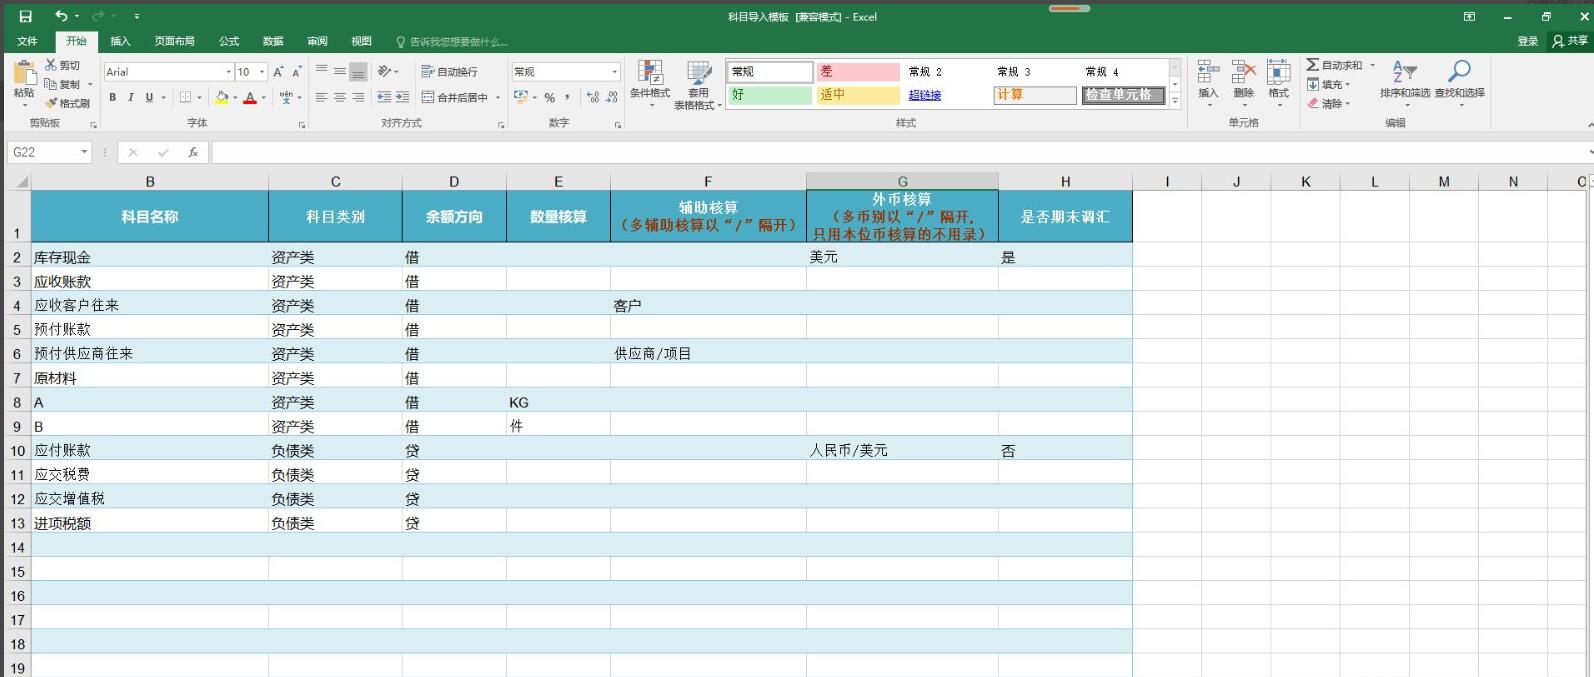This screenshot has width=1594, height=677.
Task: Click the Orientation text rotation icon
Action: [x=384, y=71]
